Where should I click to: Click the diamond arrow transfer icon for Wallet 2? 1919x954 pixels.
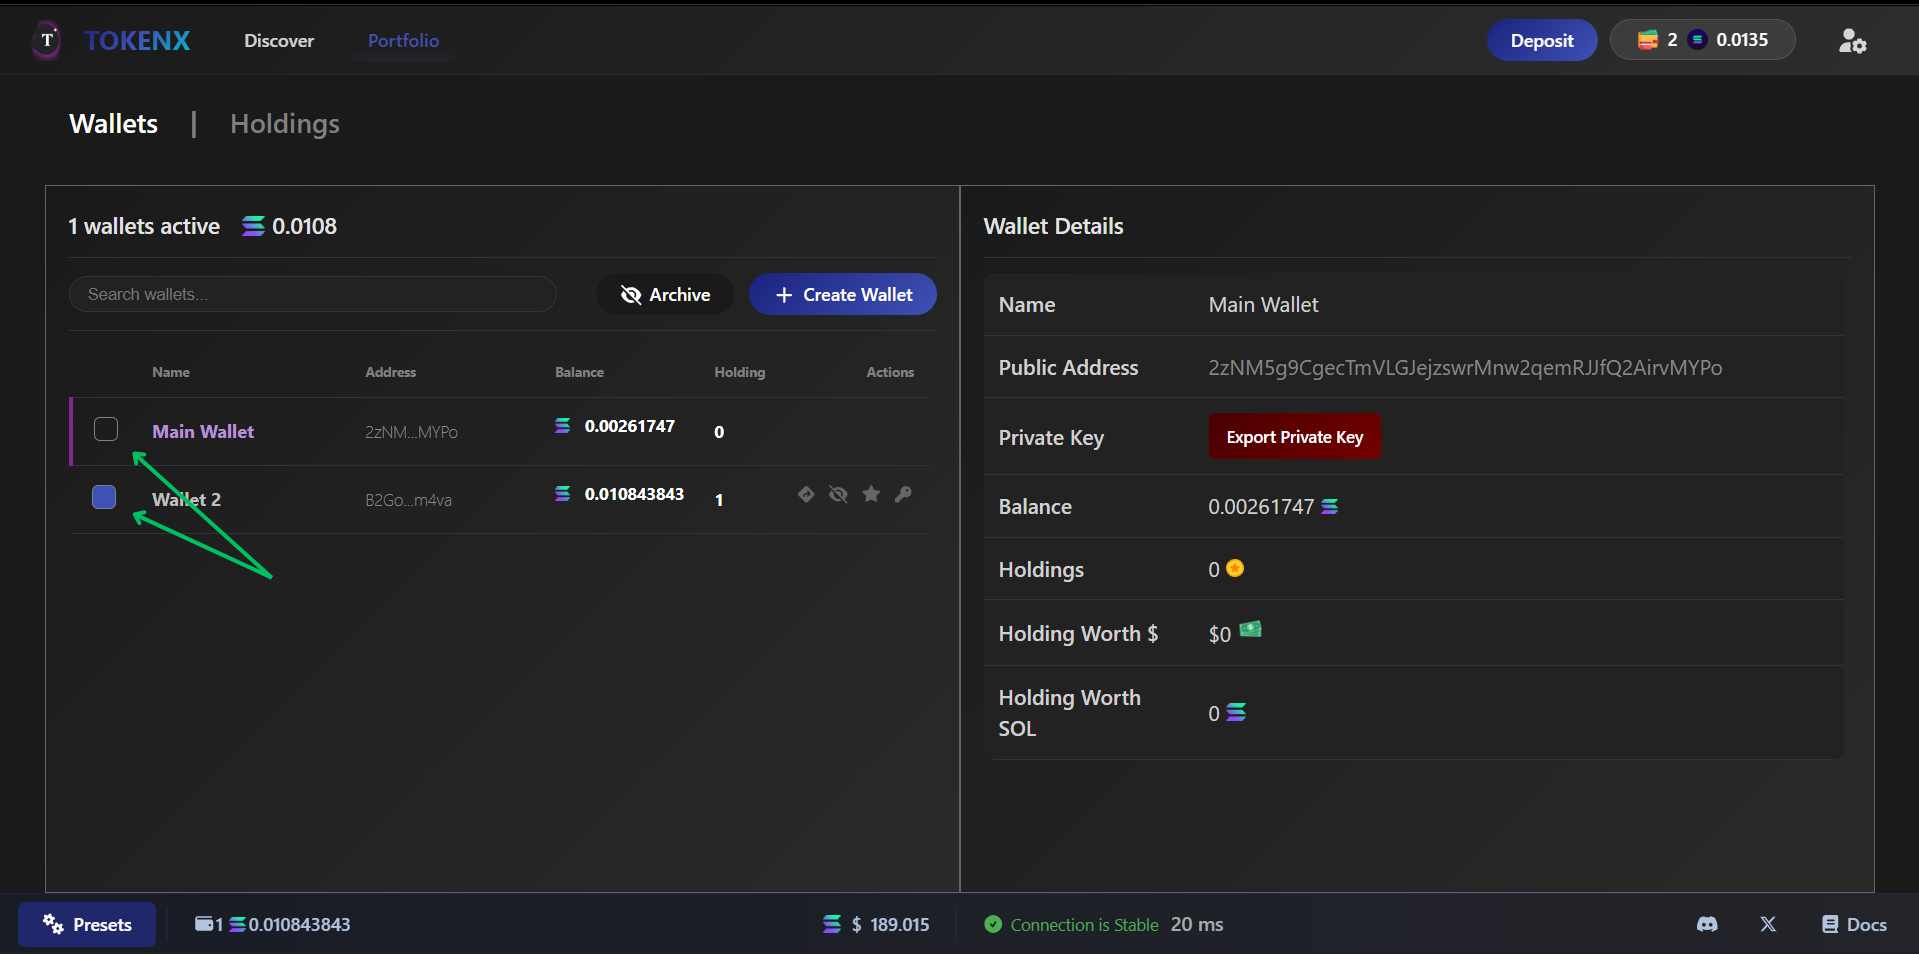(x=806, y=494)
